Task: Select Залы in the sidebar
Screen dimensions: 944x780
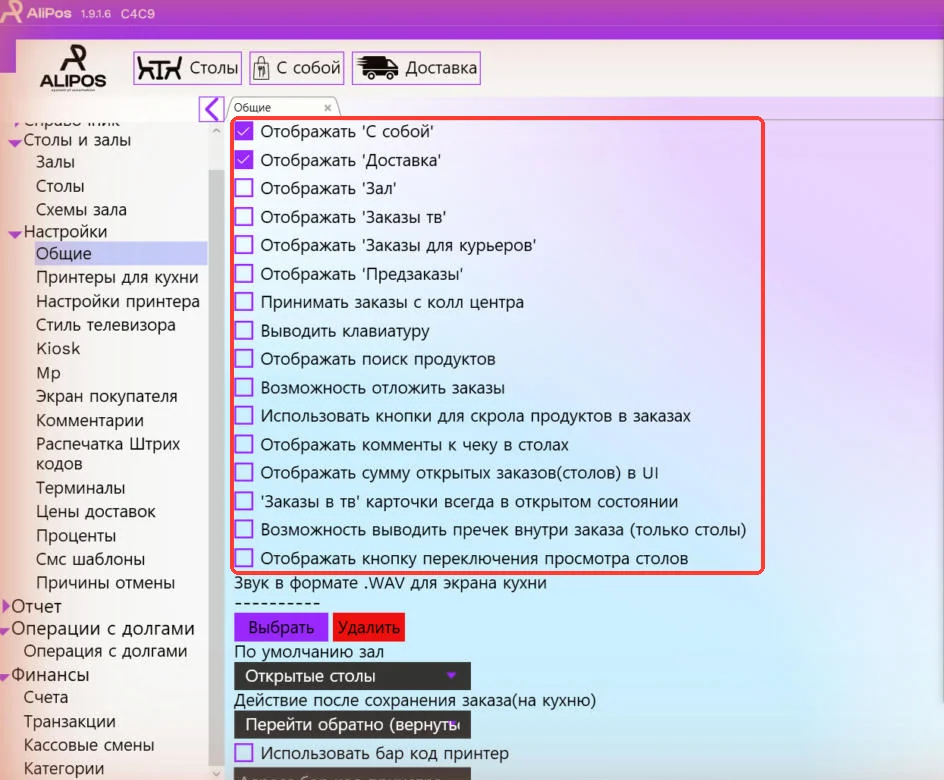Action: coord(55,162)
